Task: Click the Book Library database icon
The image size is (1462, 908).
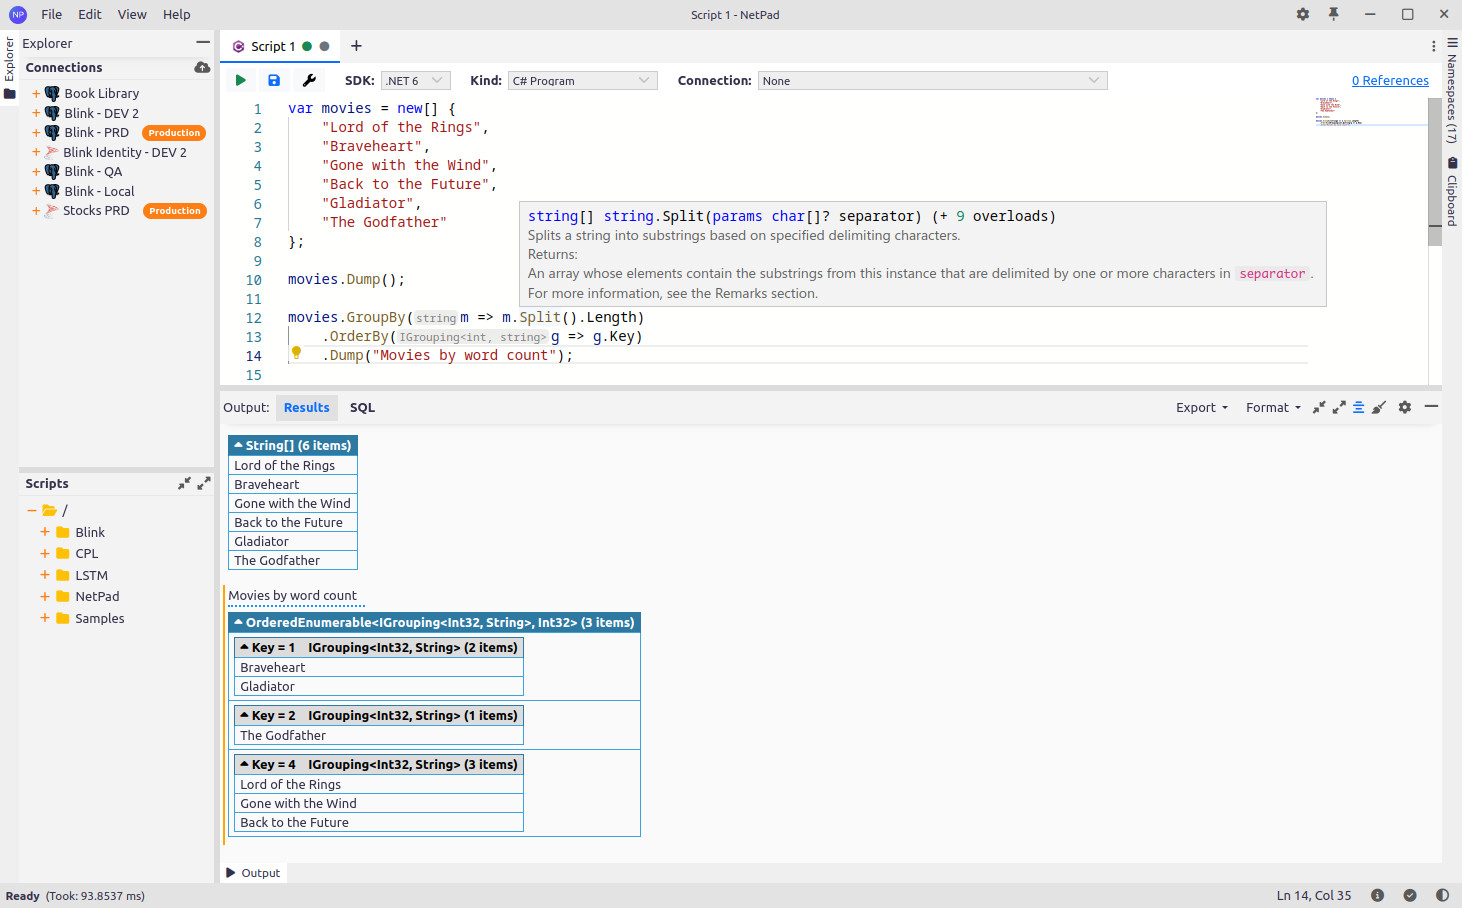Action: (x=52, y=93)
